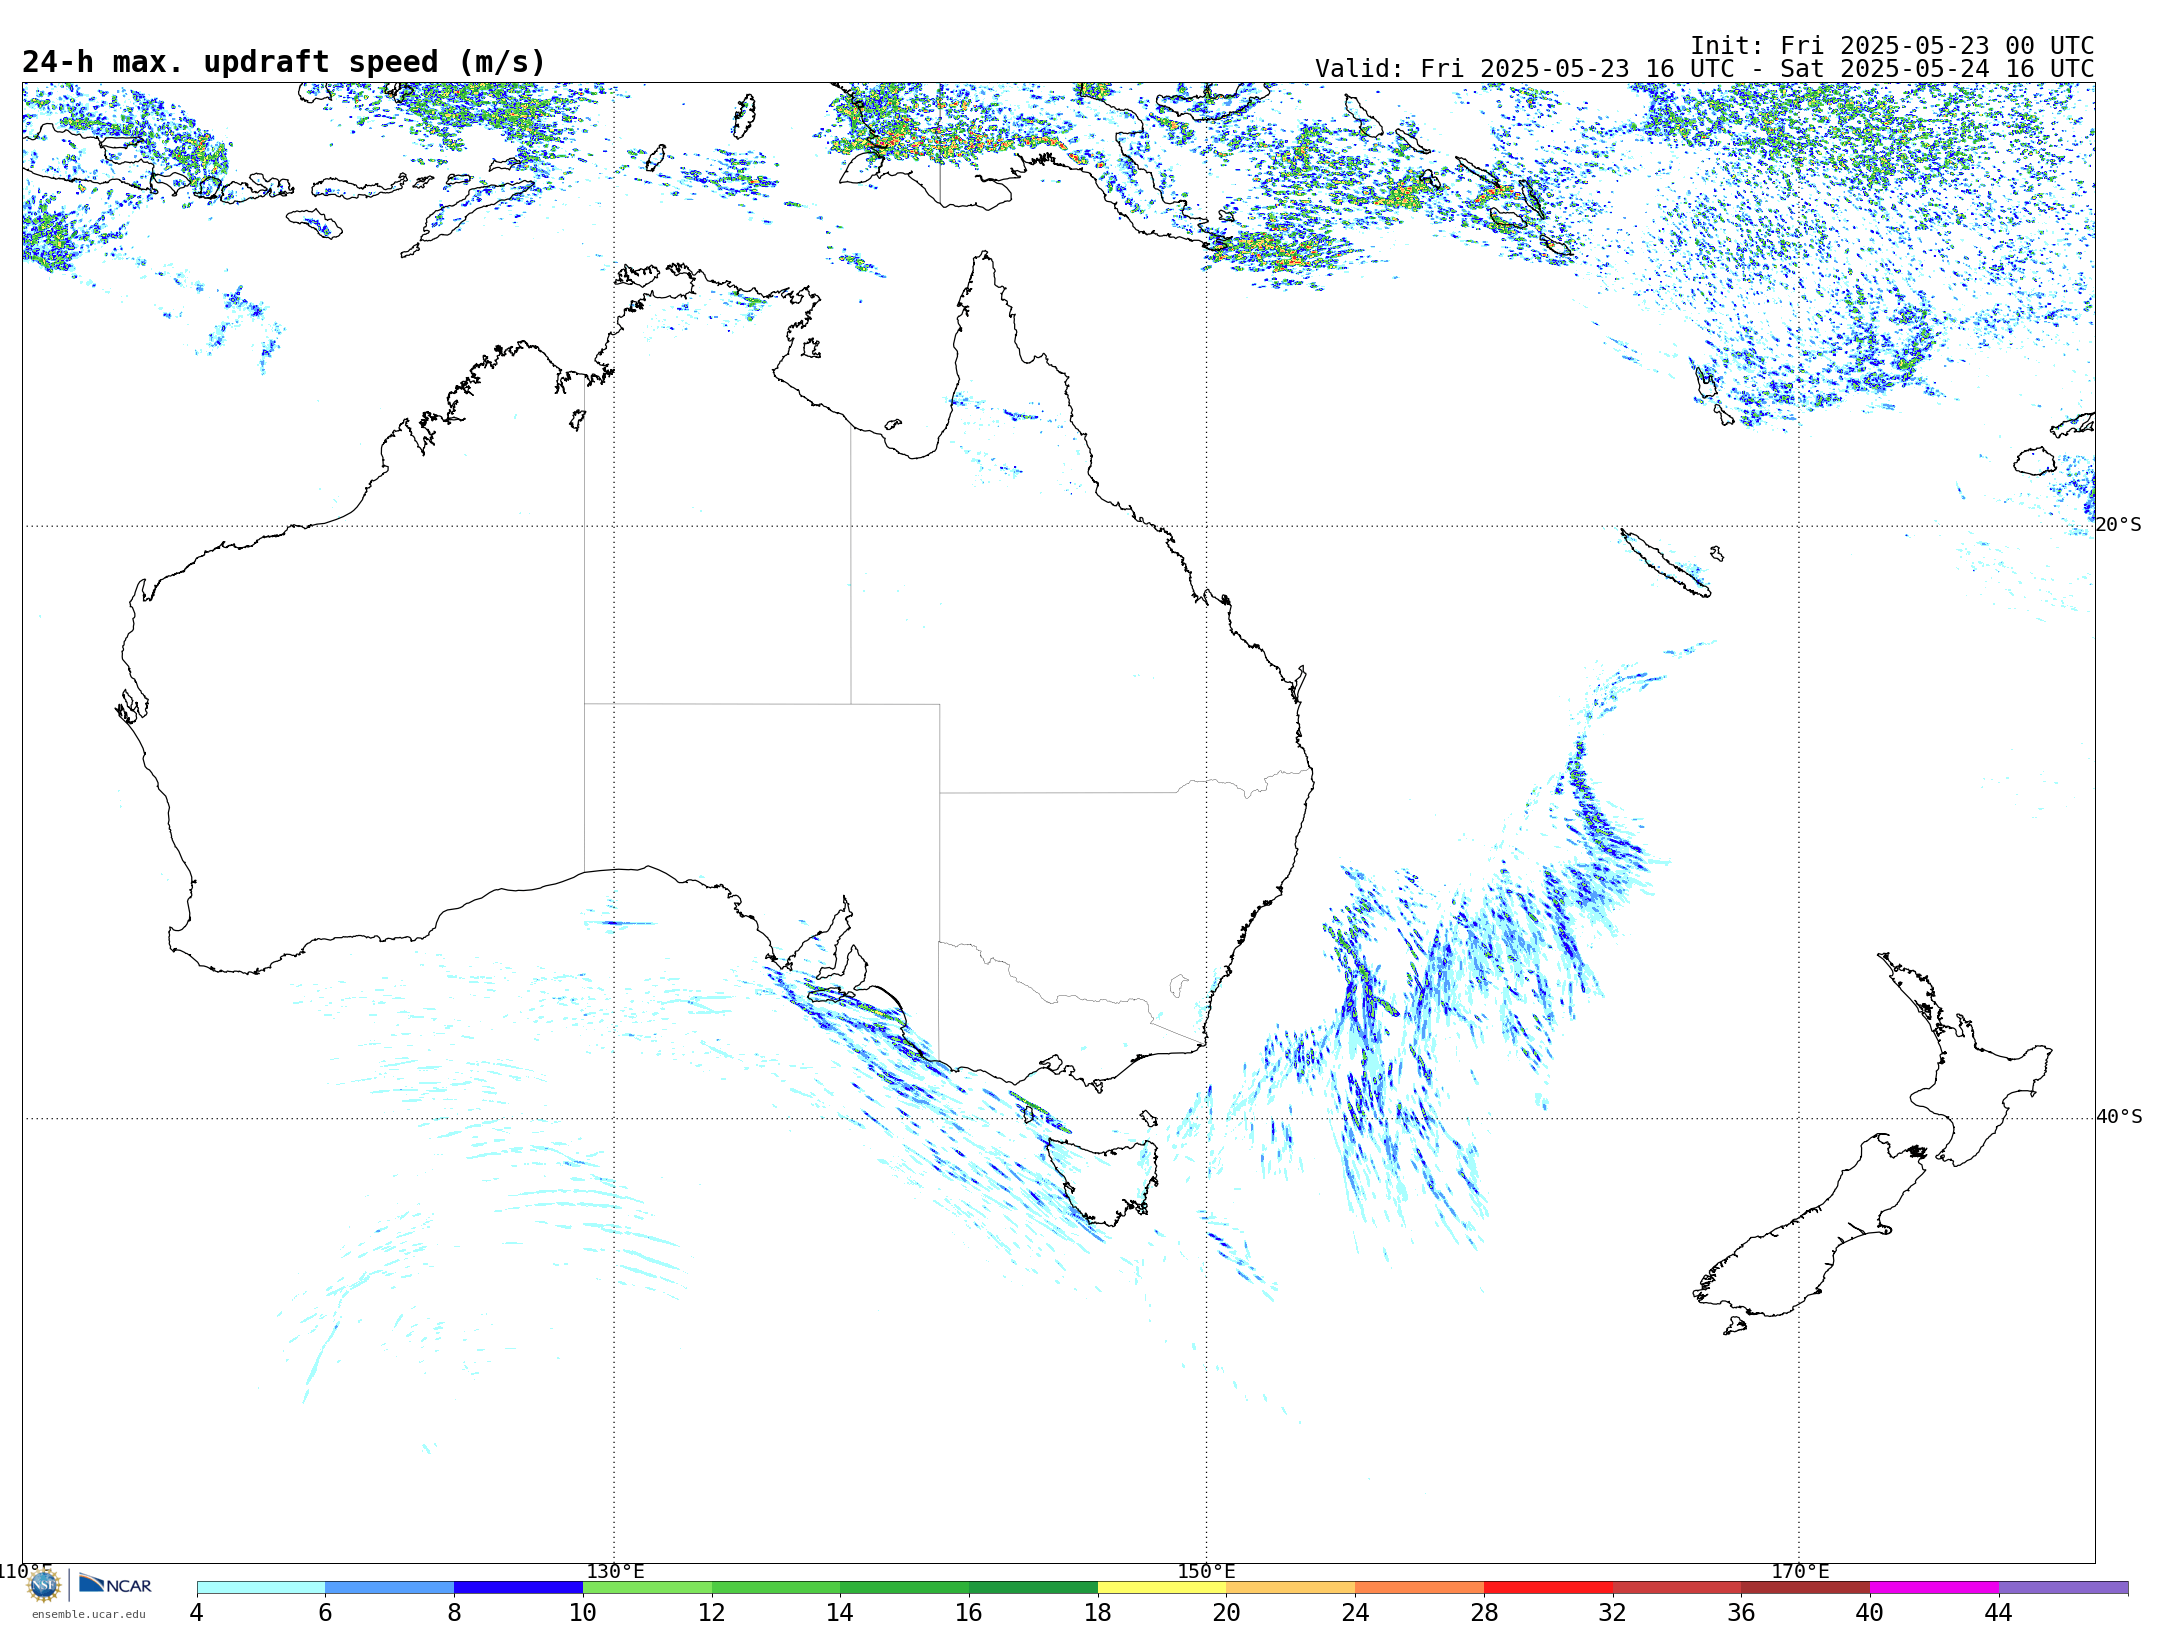Click the "150°E" longitude label
The image size is (2160, 1626).
[x=1206, y=1572]
